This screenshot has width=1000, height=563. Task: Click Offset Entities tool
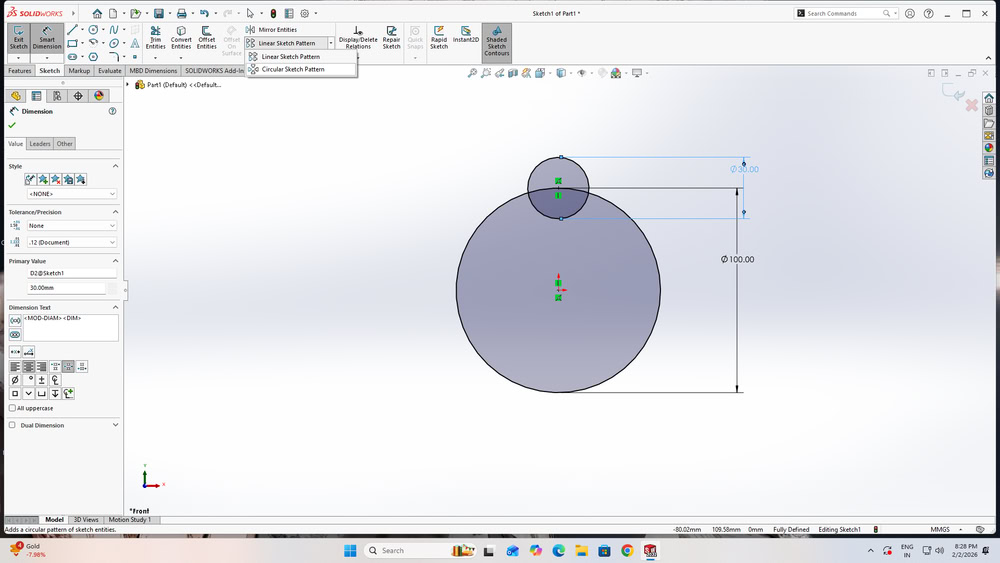[x=207, y=38]
